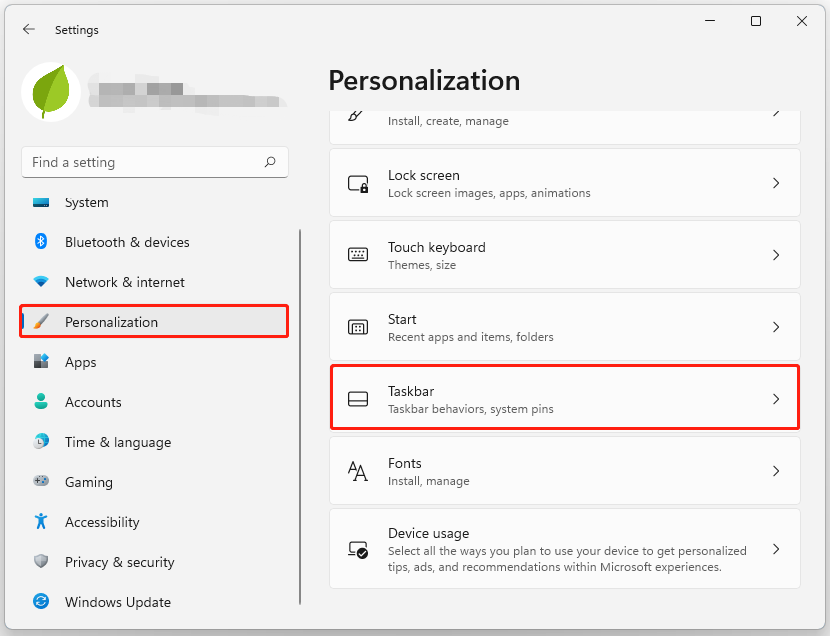
Task: Open Time & language label
Action: click(x=118, y=442)
